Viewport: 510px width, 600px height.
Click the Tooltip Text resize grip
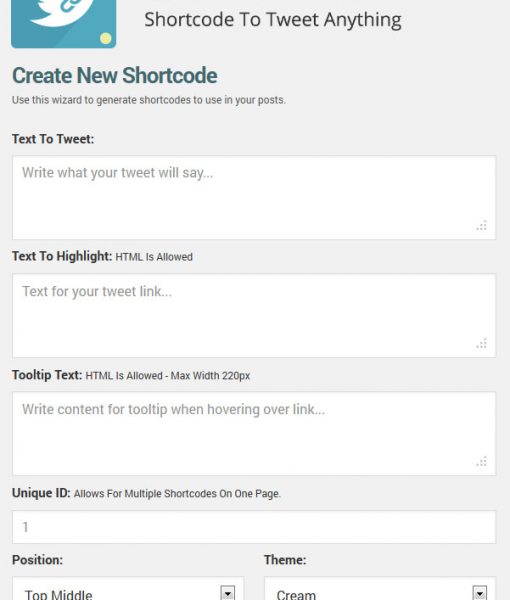[x=481, y=461]
